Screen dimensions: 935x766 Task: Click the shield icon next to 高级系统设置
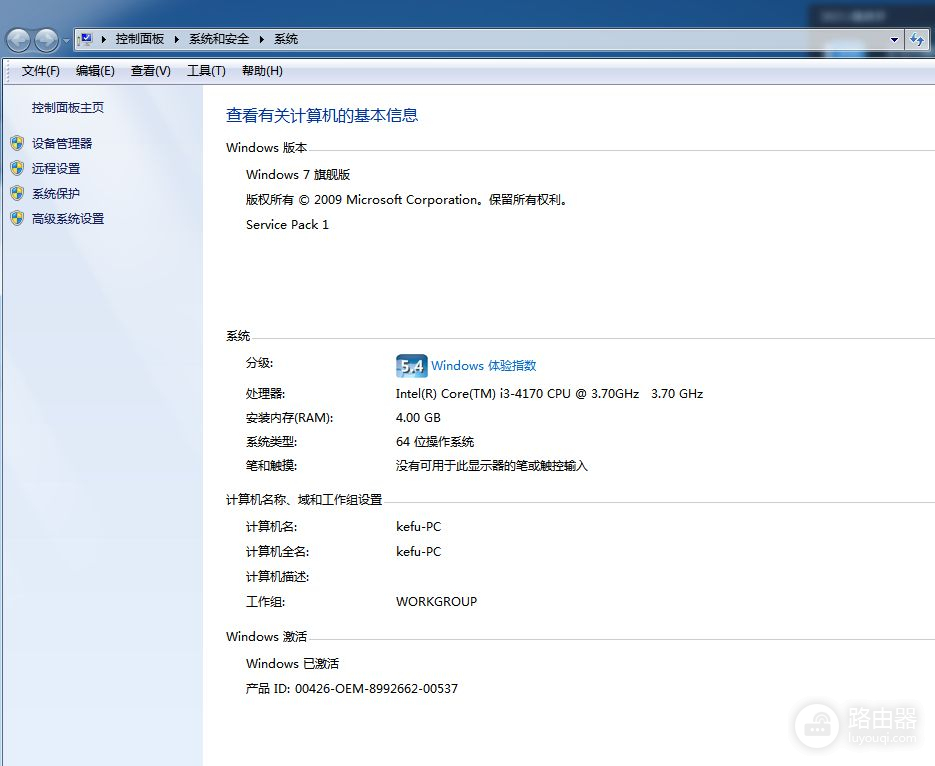[x=17, y=219]
